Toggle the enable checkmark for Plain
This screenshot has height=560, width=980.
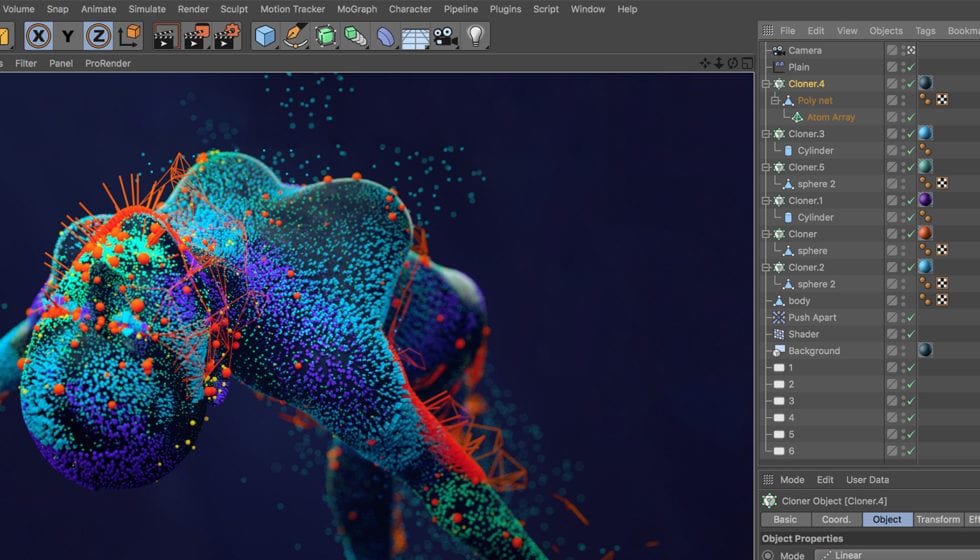pyautogui.click(x=911, y=67)
